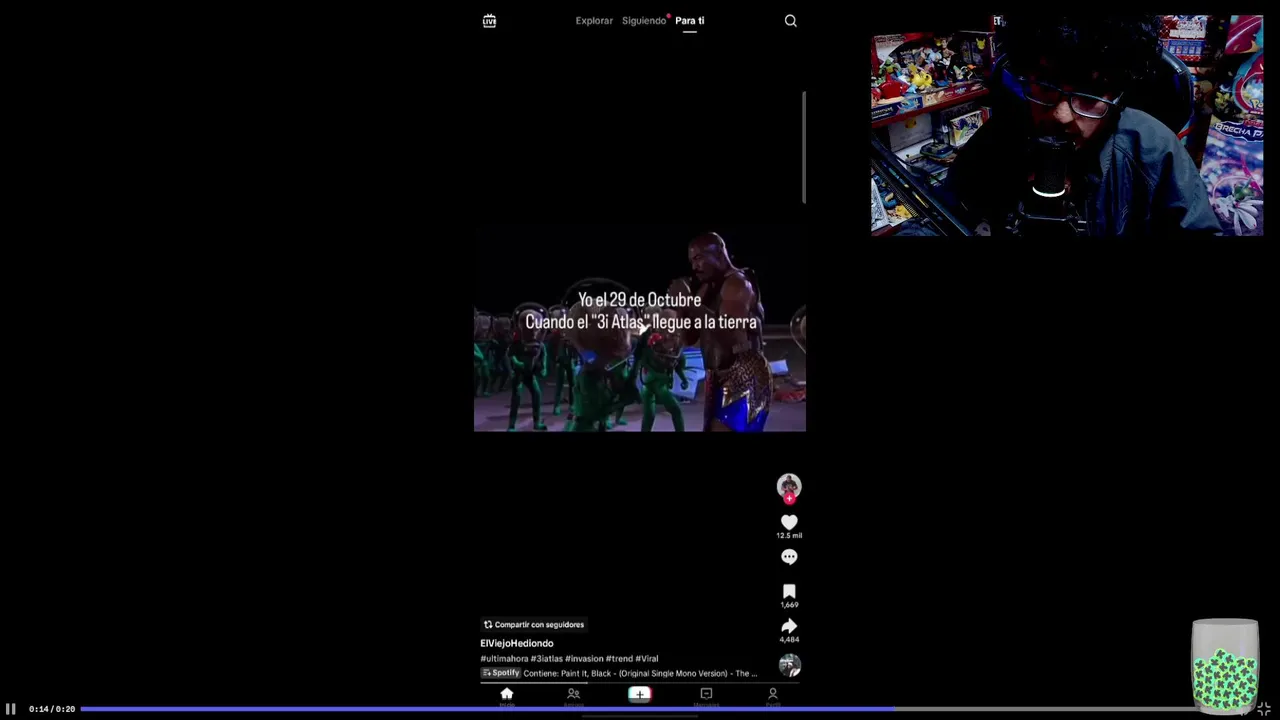Open TikTok search magnifier
The image size is (1280, 720).
pos(790,20)
